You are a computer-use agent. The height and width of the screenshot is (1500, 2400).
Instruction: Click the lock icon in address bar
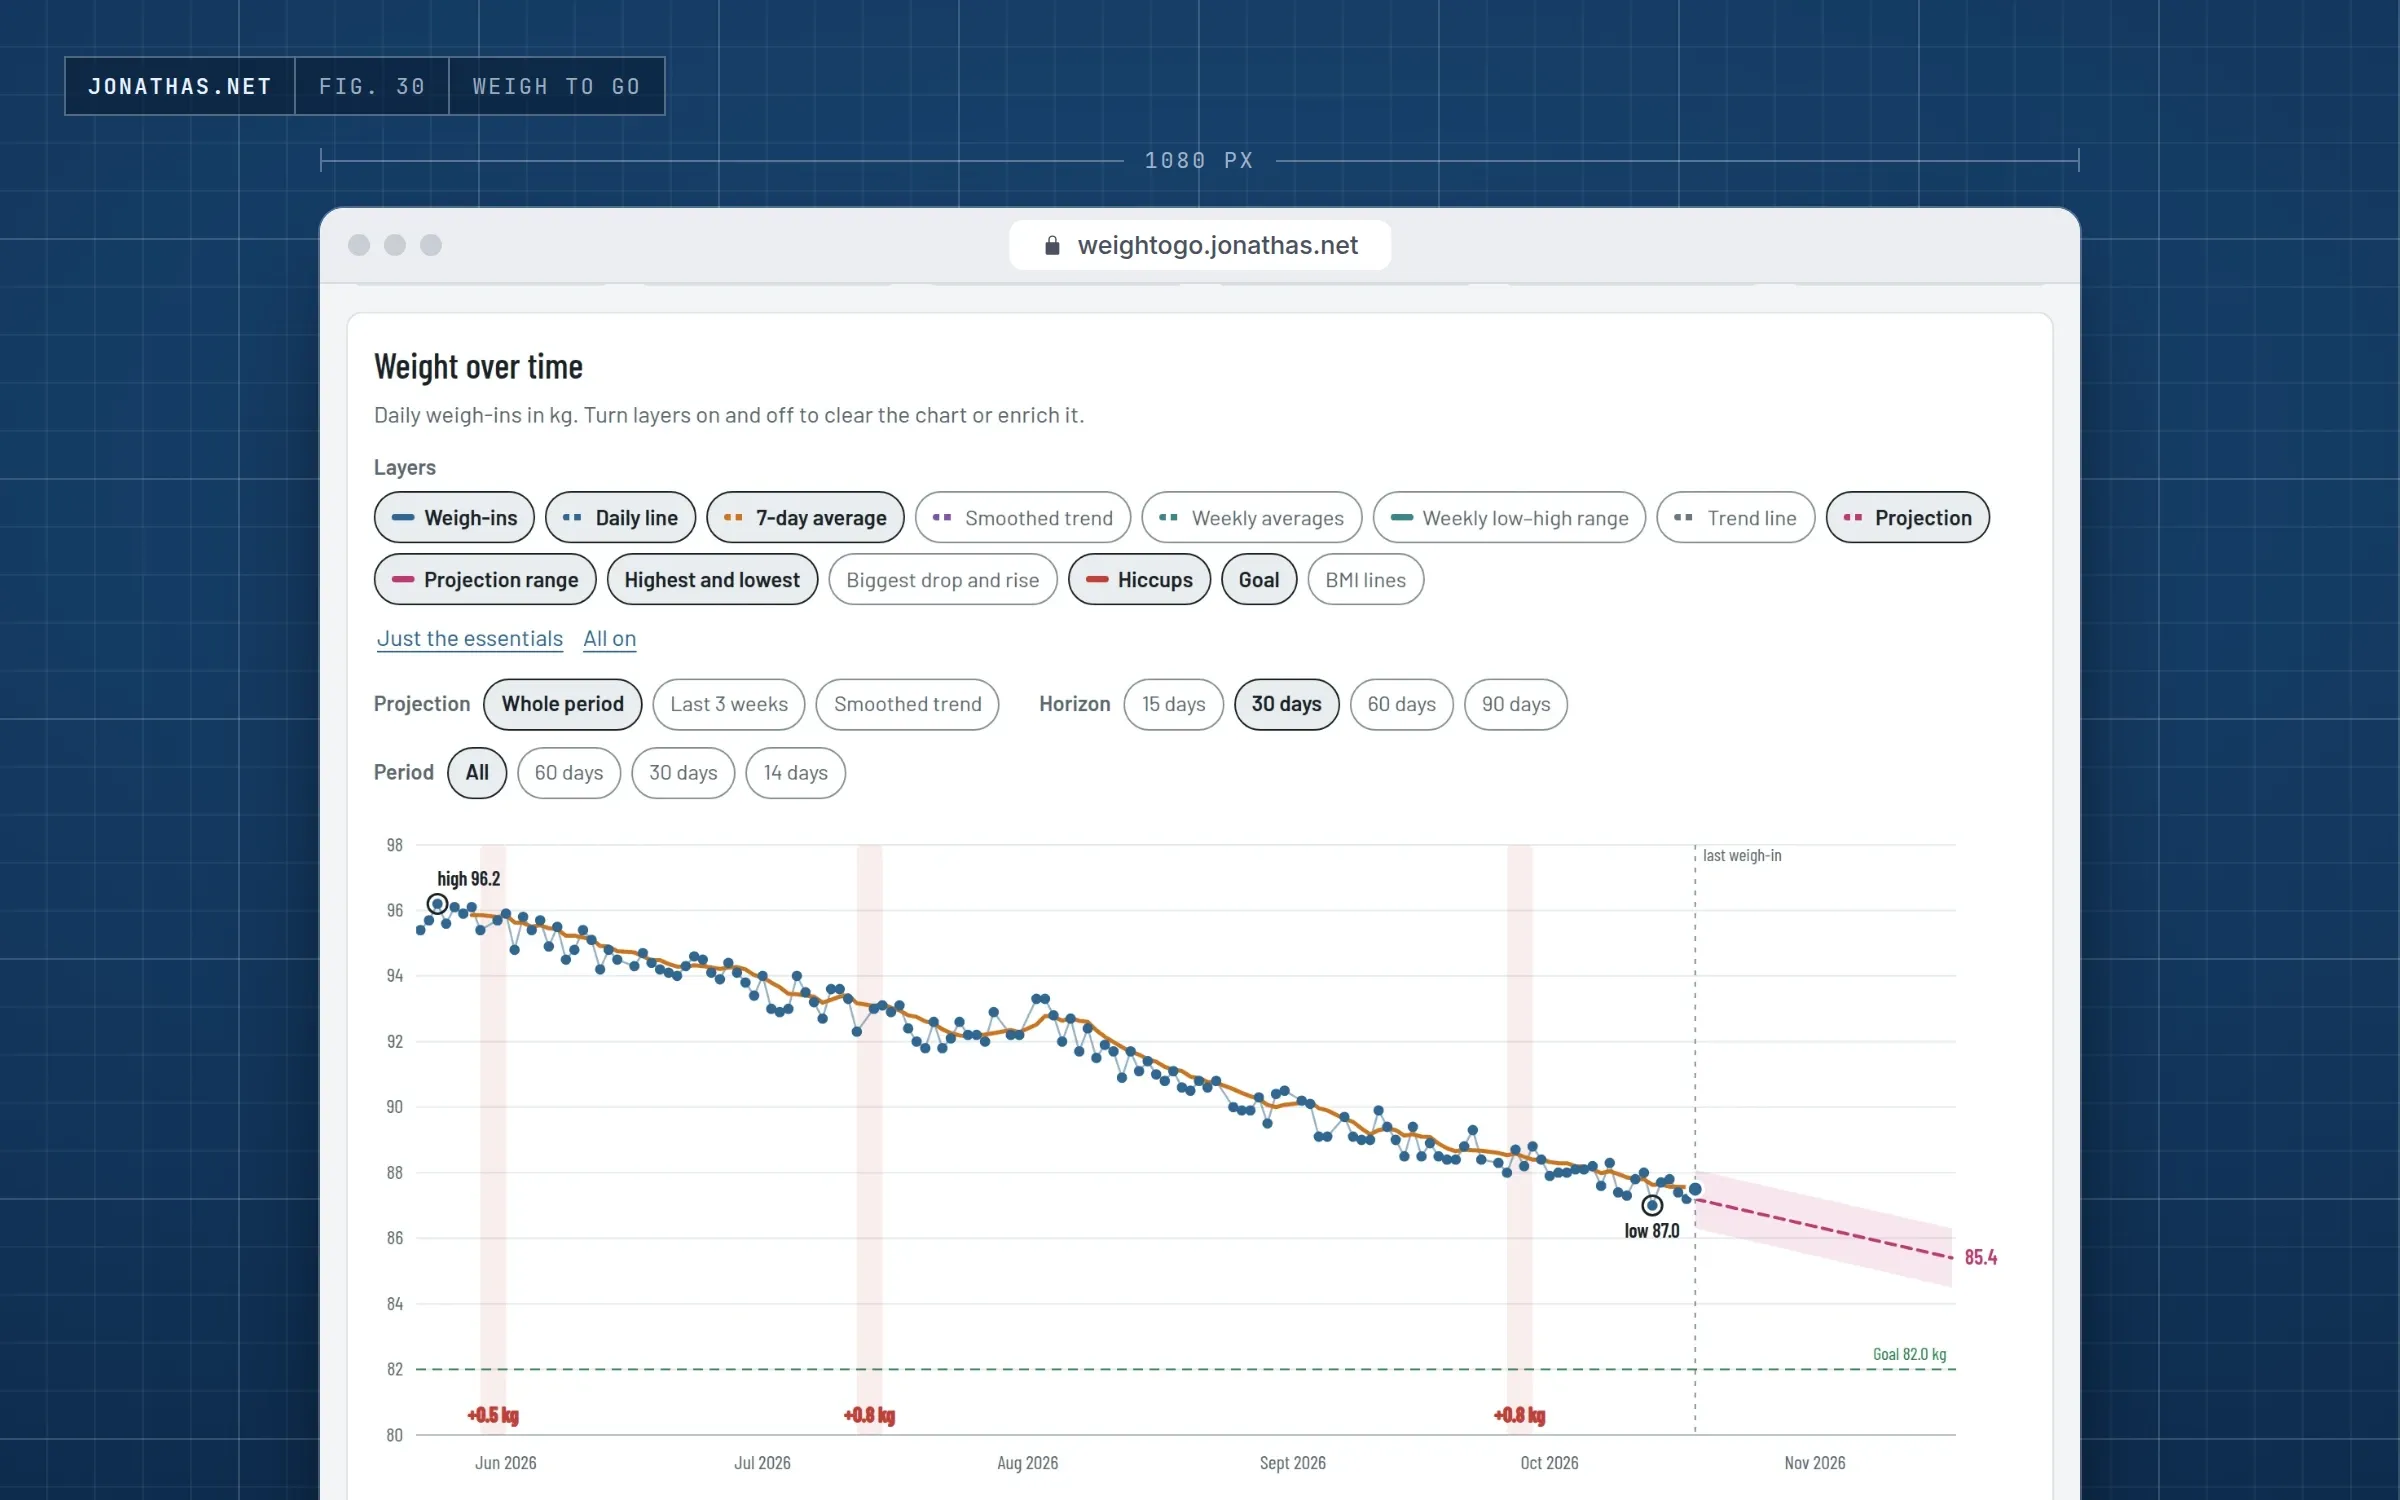[x=1052, y=245]
